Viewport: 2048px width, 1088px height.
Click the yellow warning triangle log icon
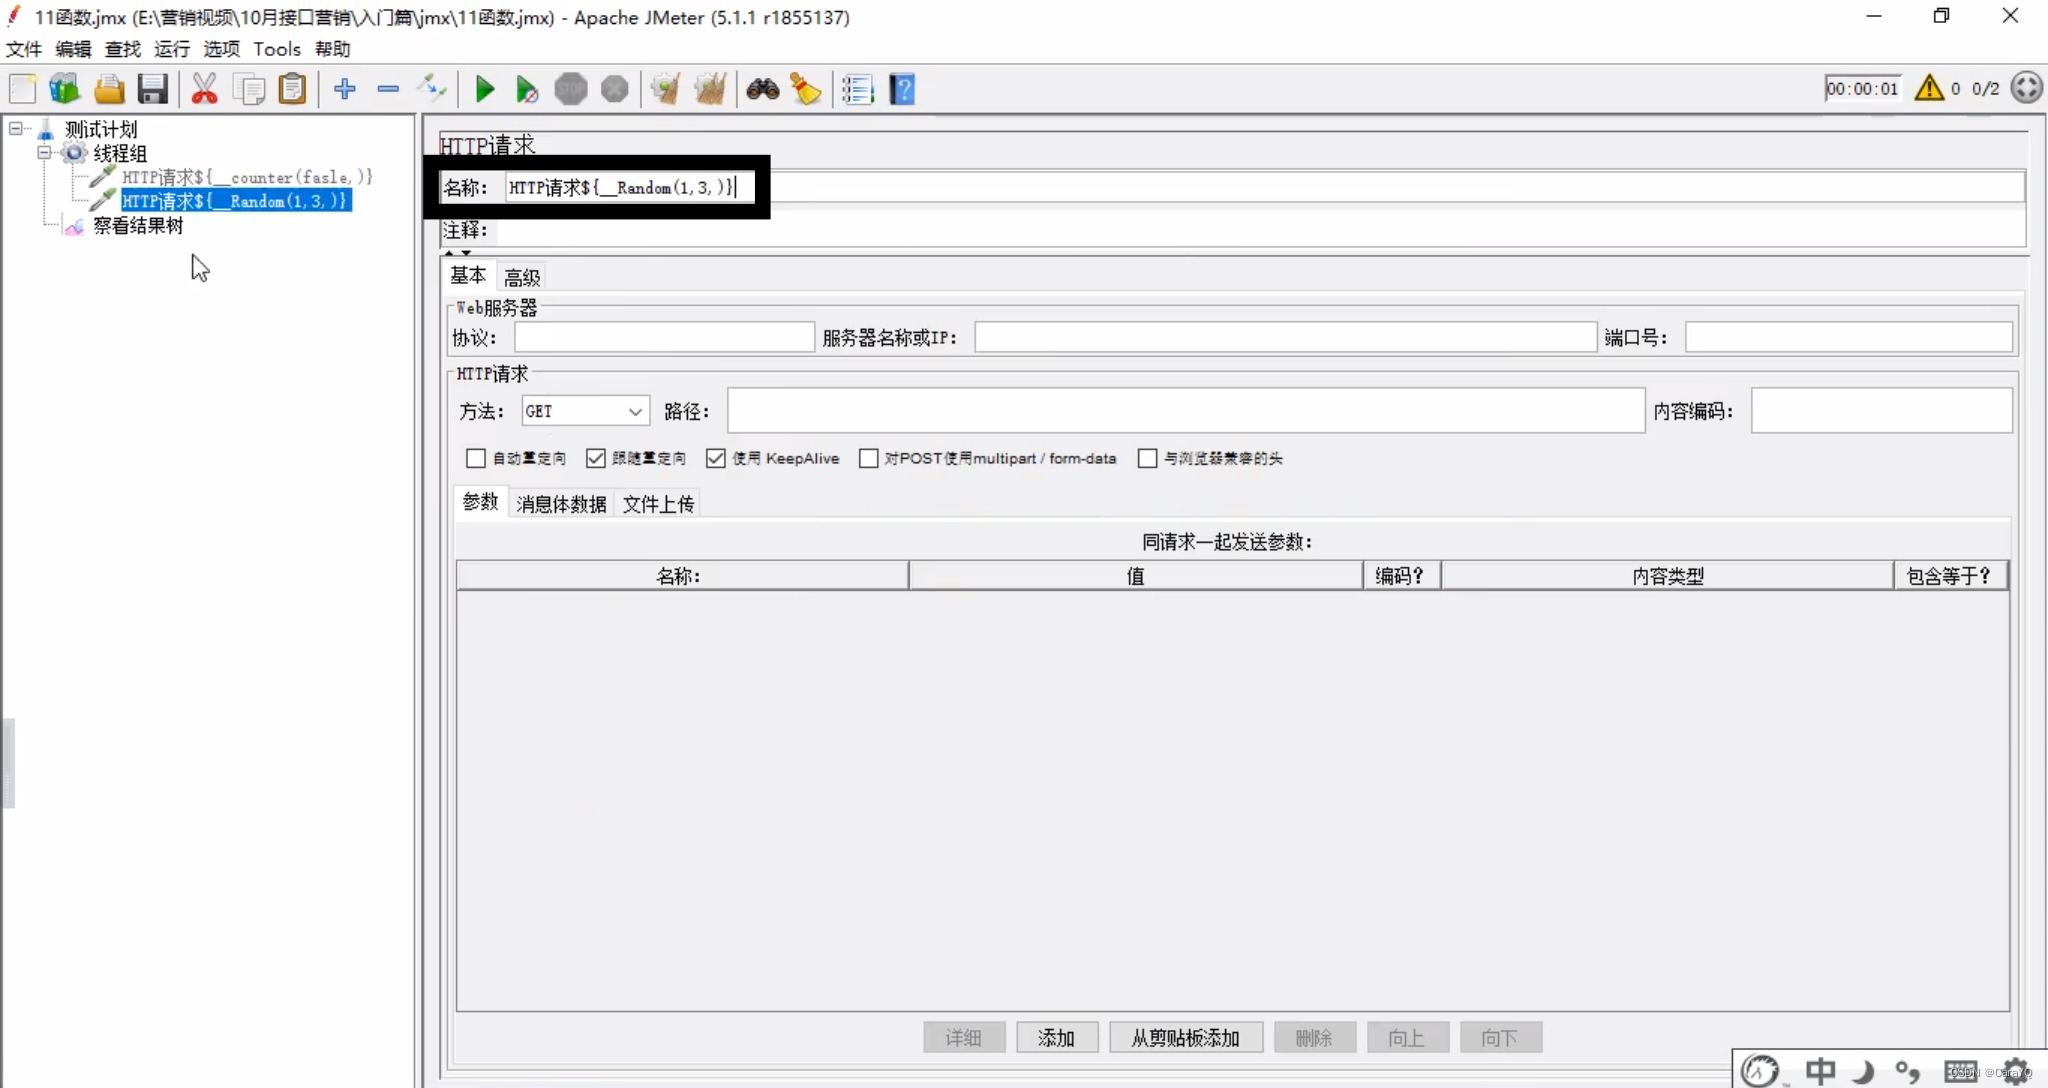1929,88
